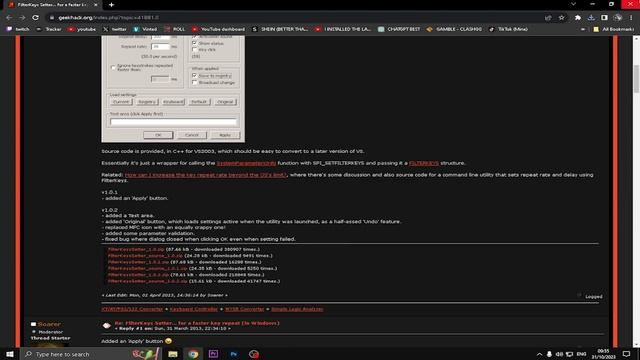The height and width of the screenshot is (360, 640).
Task: Open the Chrome extensions puzzle menu
Action: [x=578, y=18]
